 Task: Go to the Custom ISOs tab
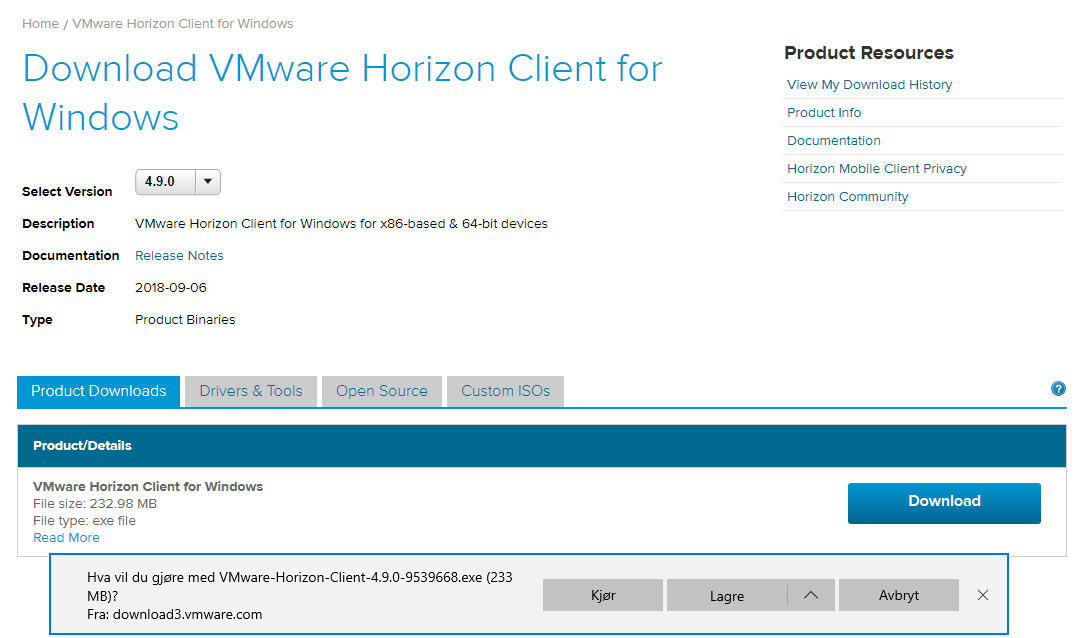pyautogui.click(x=505, y=391)
